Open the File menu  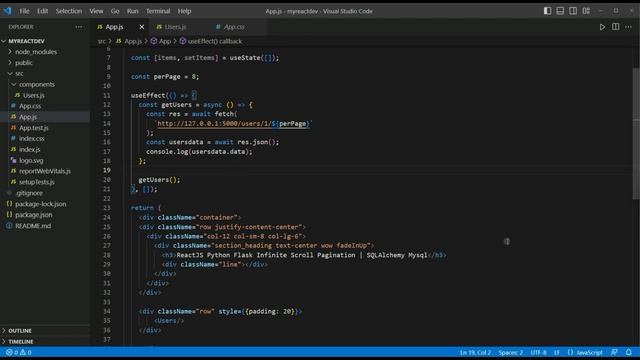(x=24, y=11)
